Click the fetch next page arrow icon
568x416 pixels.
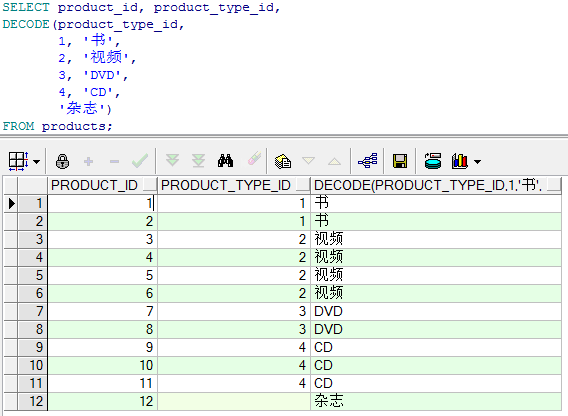(172, 161)
